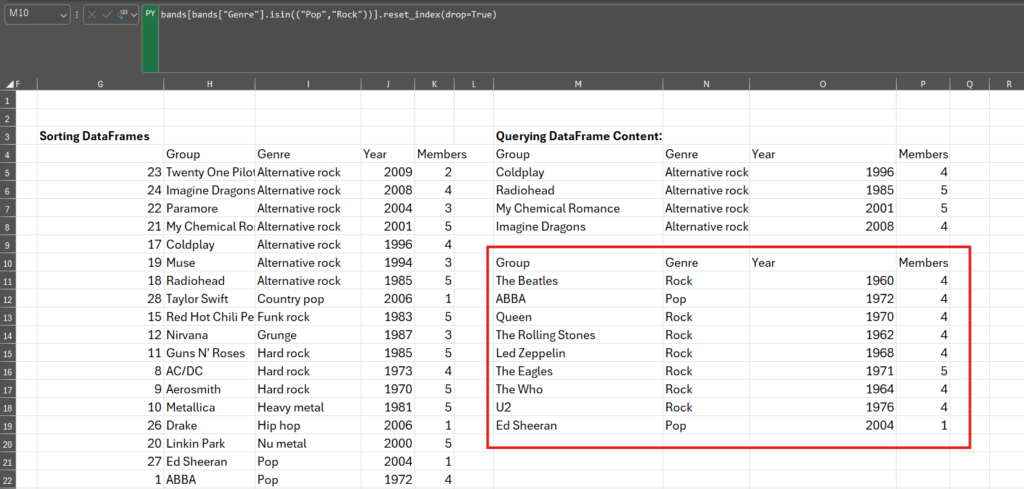Select column G header
This screenshot has width=1024, height=489.
point(100,84)
